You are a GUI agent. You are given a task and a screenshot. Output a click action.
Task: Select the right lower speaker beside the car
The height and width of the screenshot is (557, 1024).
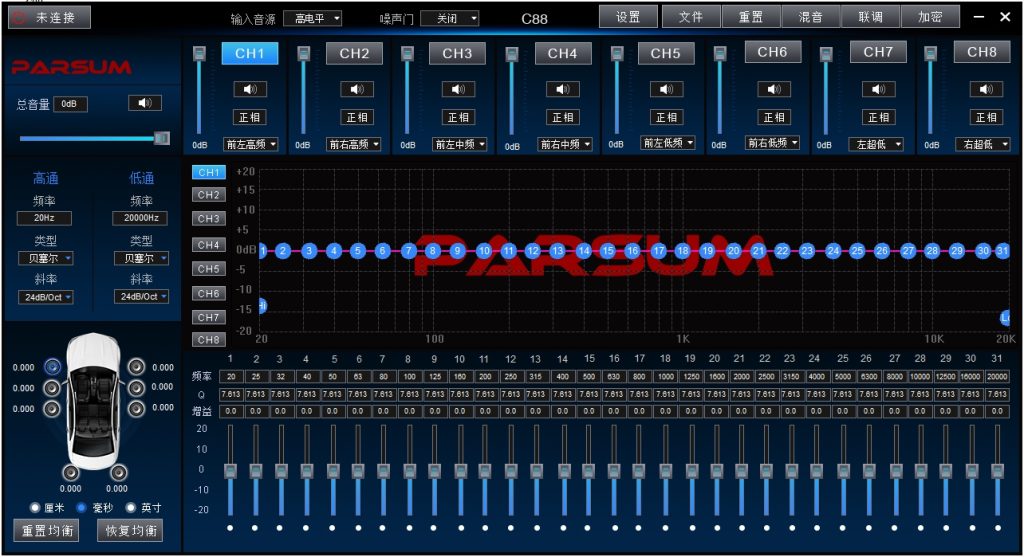click(x=136, y=409)
